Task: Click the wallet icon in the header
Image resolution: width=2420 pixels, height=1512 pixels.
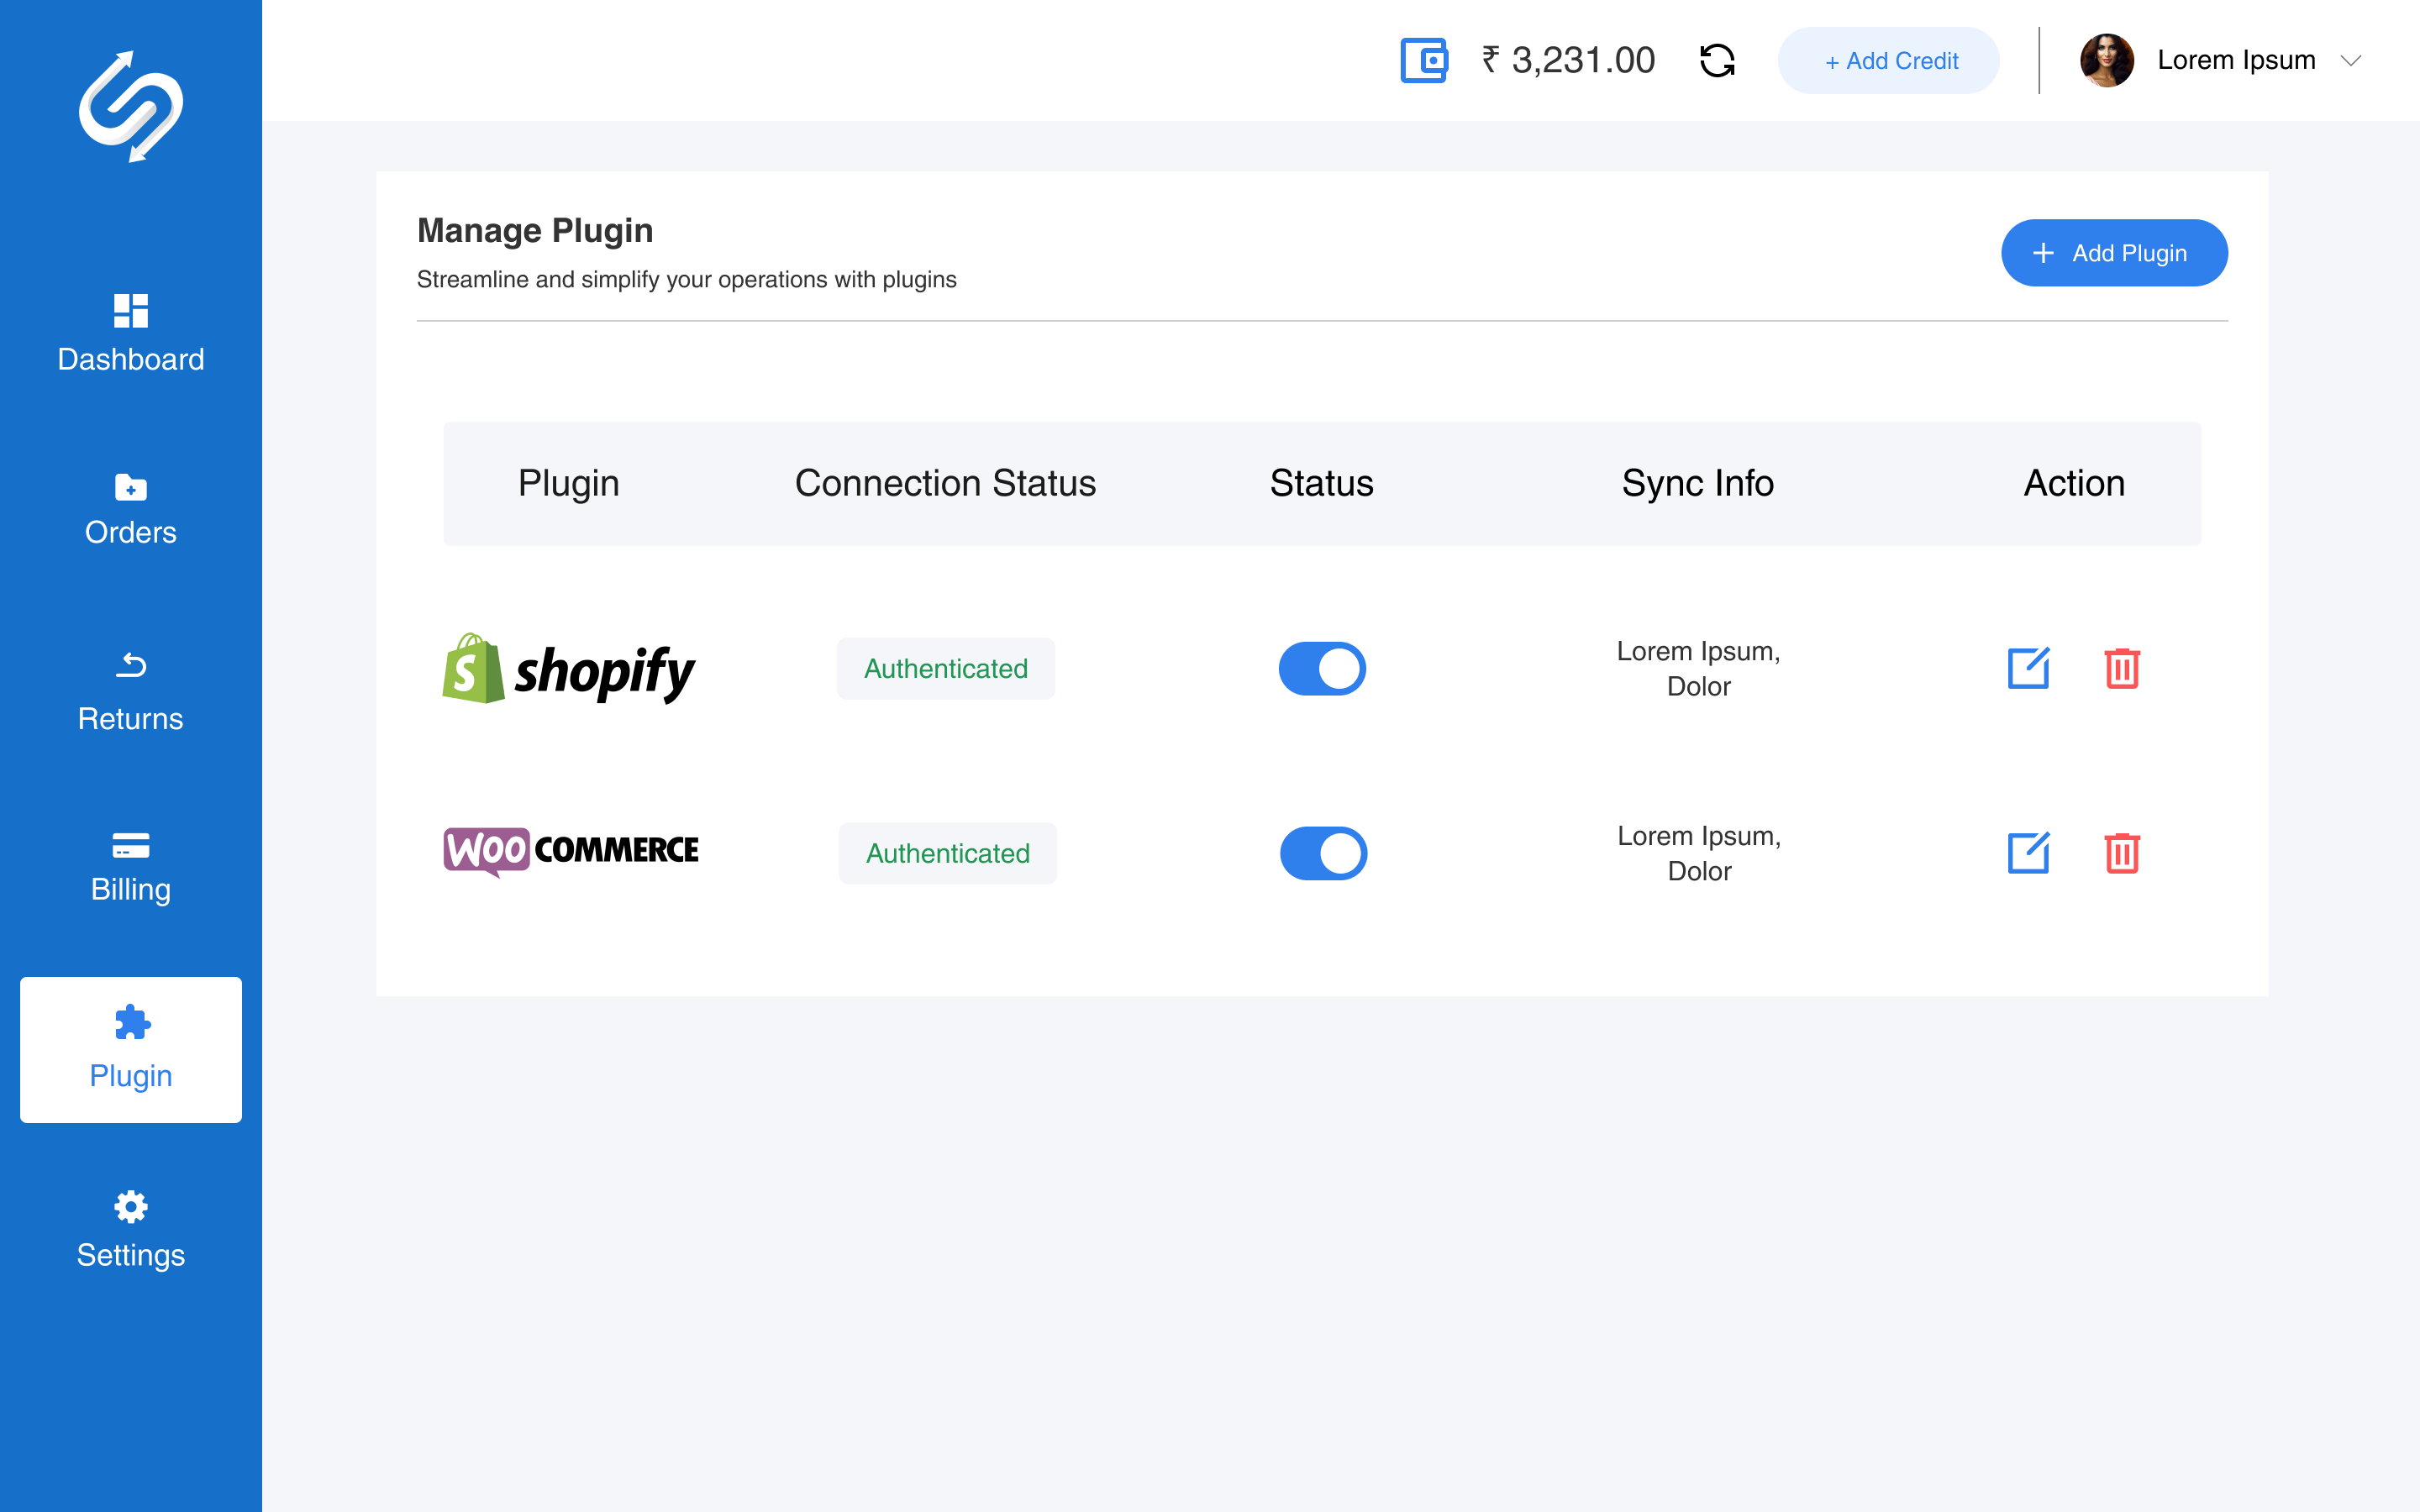Action: [1423, 60]
